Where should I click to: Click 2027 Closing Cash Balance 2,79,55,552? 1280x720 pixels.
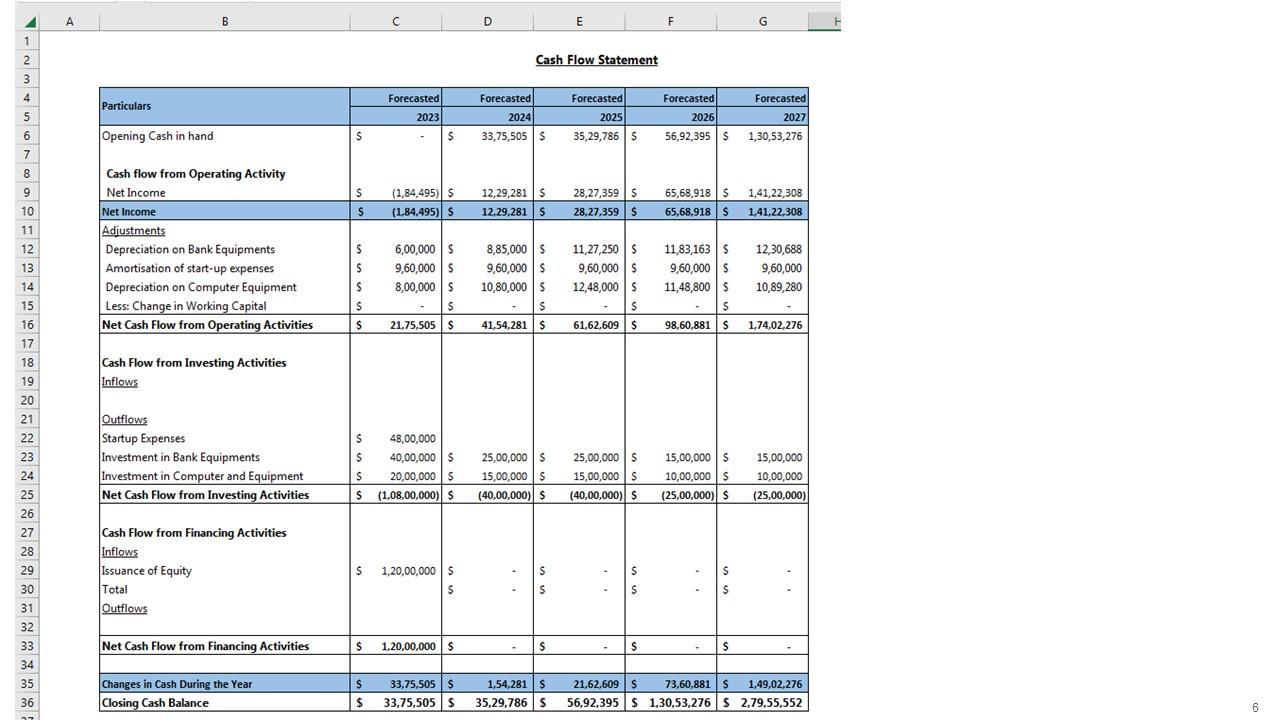[770, 703]
